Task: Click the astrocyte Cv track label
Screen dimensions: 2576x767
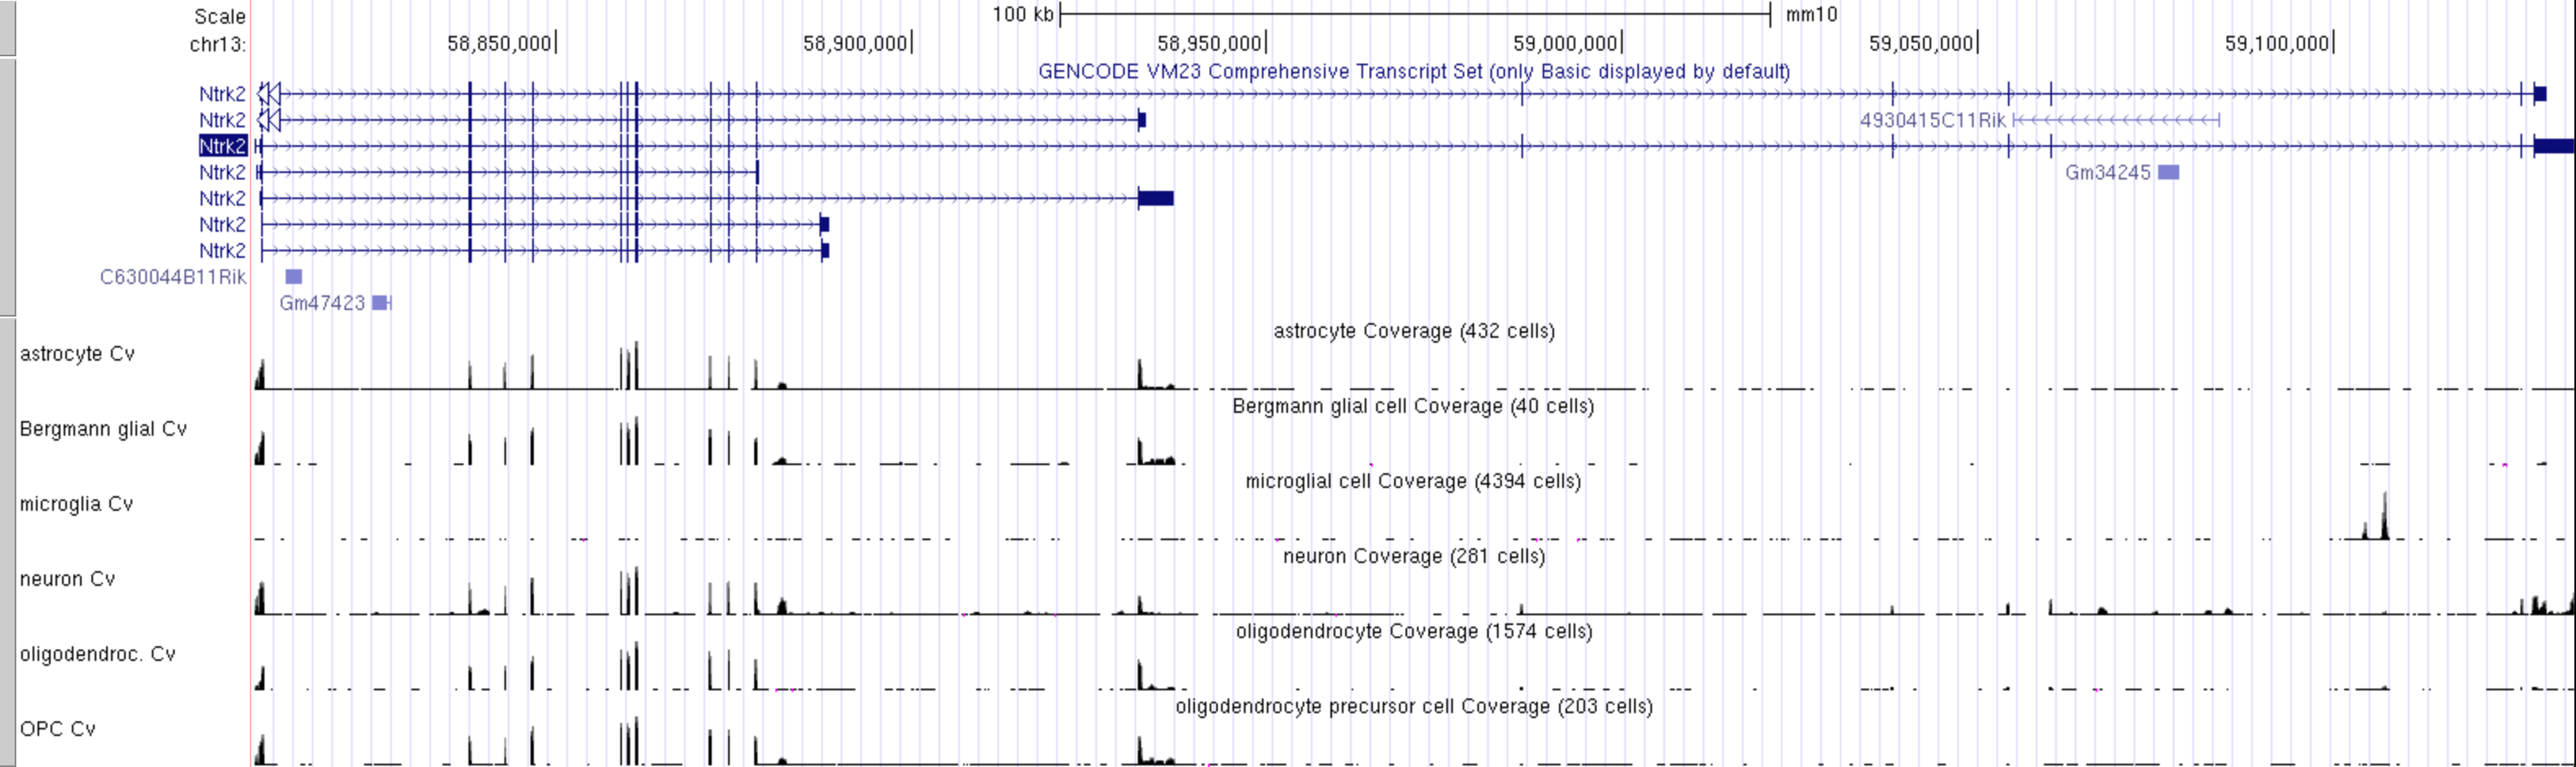Action: (x=77, y=354)
